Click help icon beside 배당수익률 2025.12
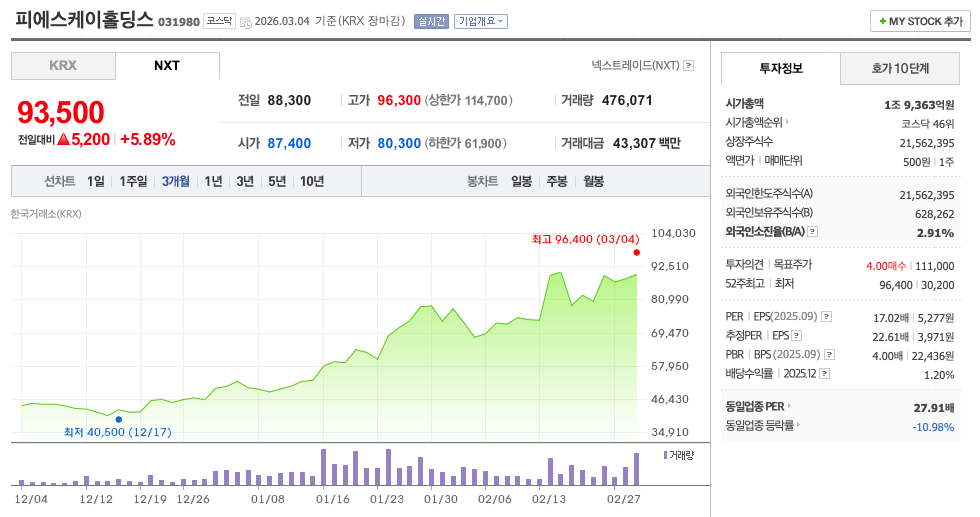This screenshot has height=517, width=980. click(824, 374)
